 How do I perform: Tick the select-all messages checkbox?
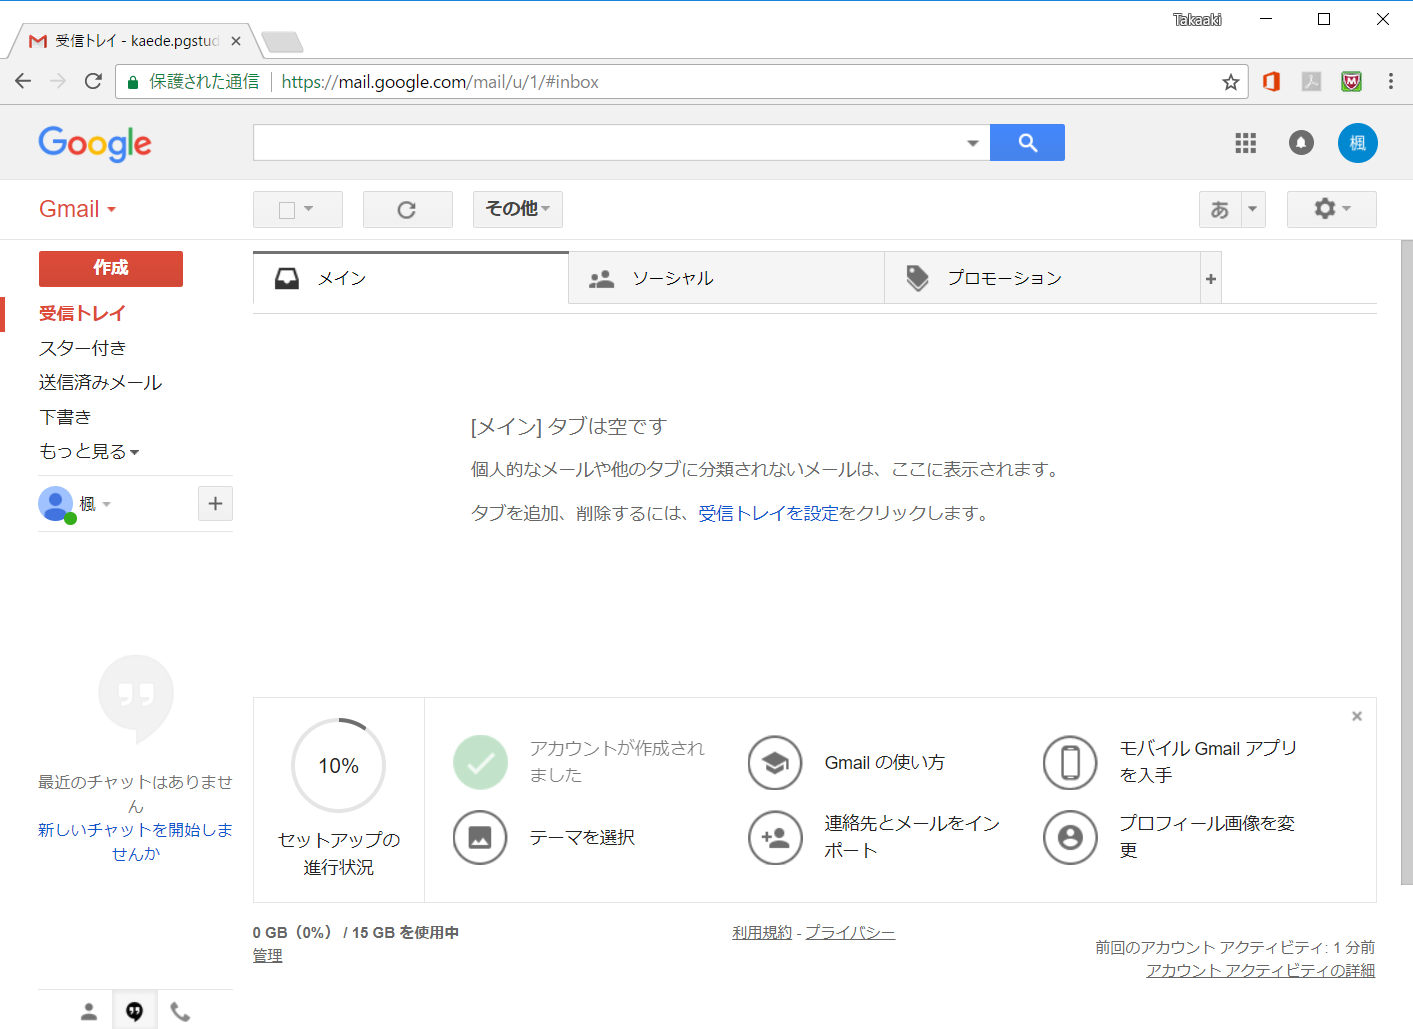click(287, 210)
